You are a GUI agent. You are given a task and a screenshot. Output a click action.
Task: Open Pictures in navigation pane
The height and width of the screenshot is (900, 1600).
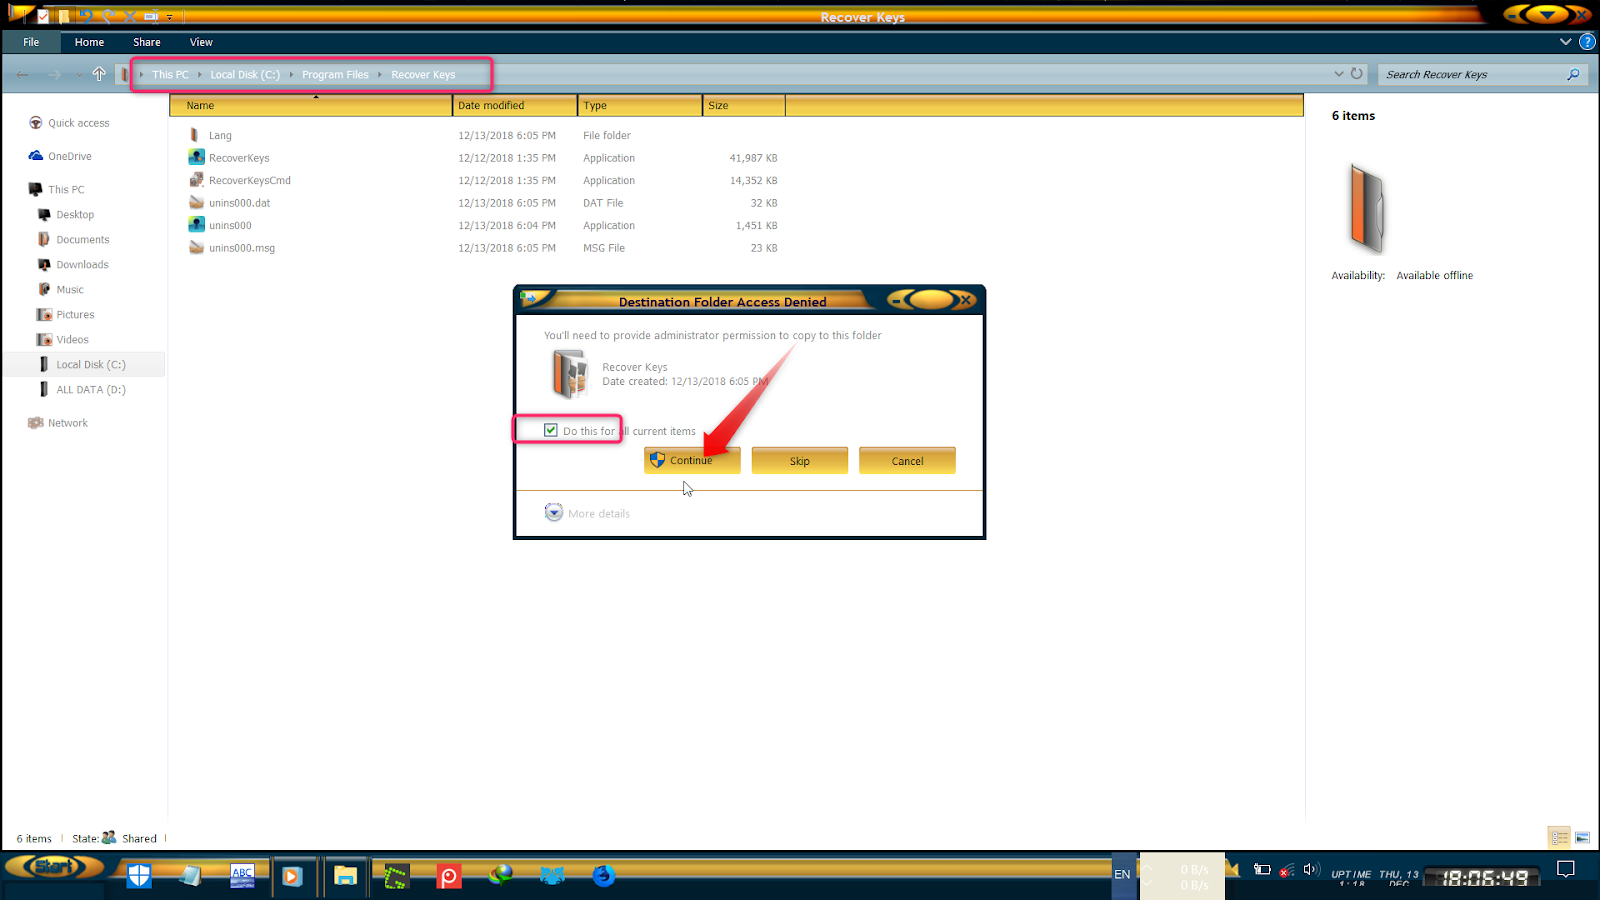point(75,314)
